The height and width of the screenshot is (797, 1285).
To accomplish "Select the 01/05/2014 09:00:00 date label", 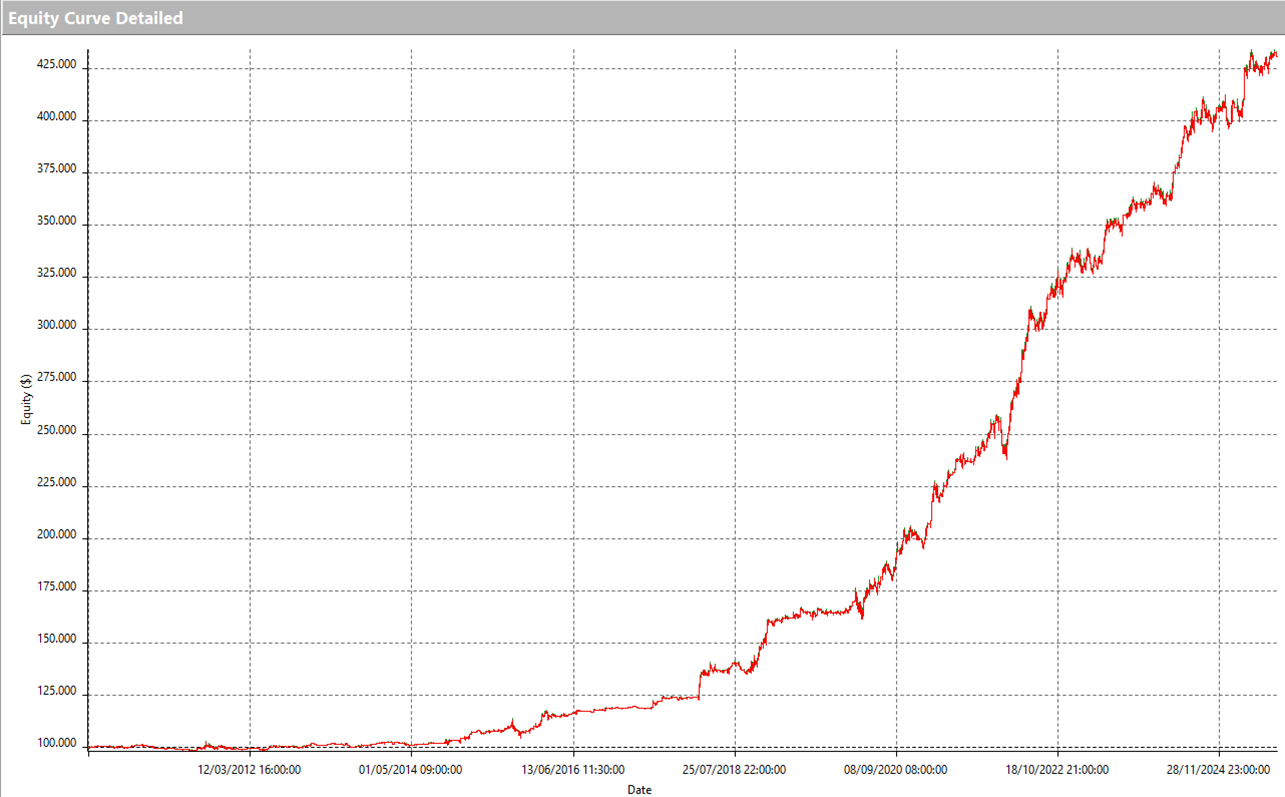I will pos(411,770).
